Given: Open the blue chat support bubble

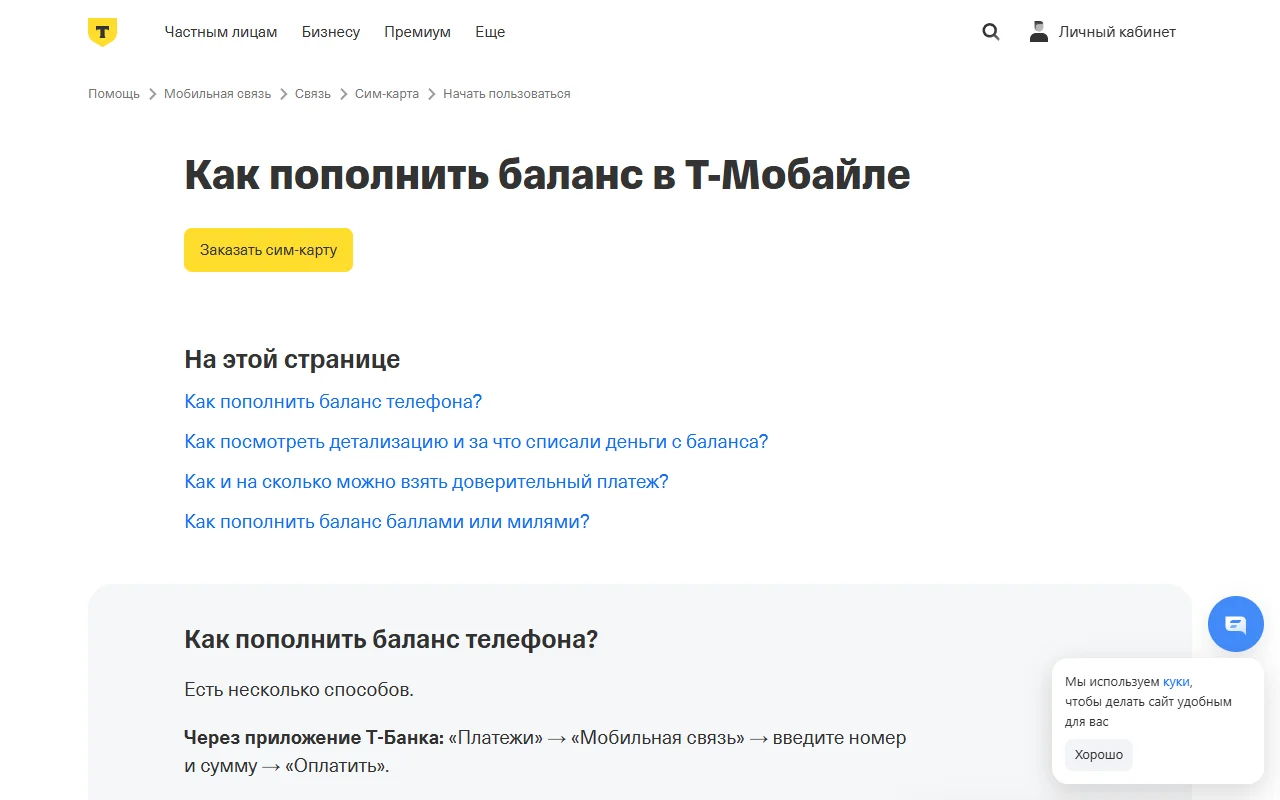Looking at the screenshot, I should tap(1236, 624).
